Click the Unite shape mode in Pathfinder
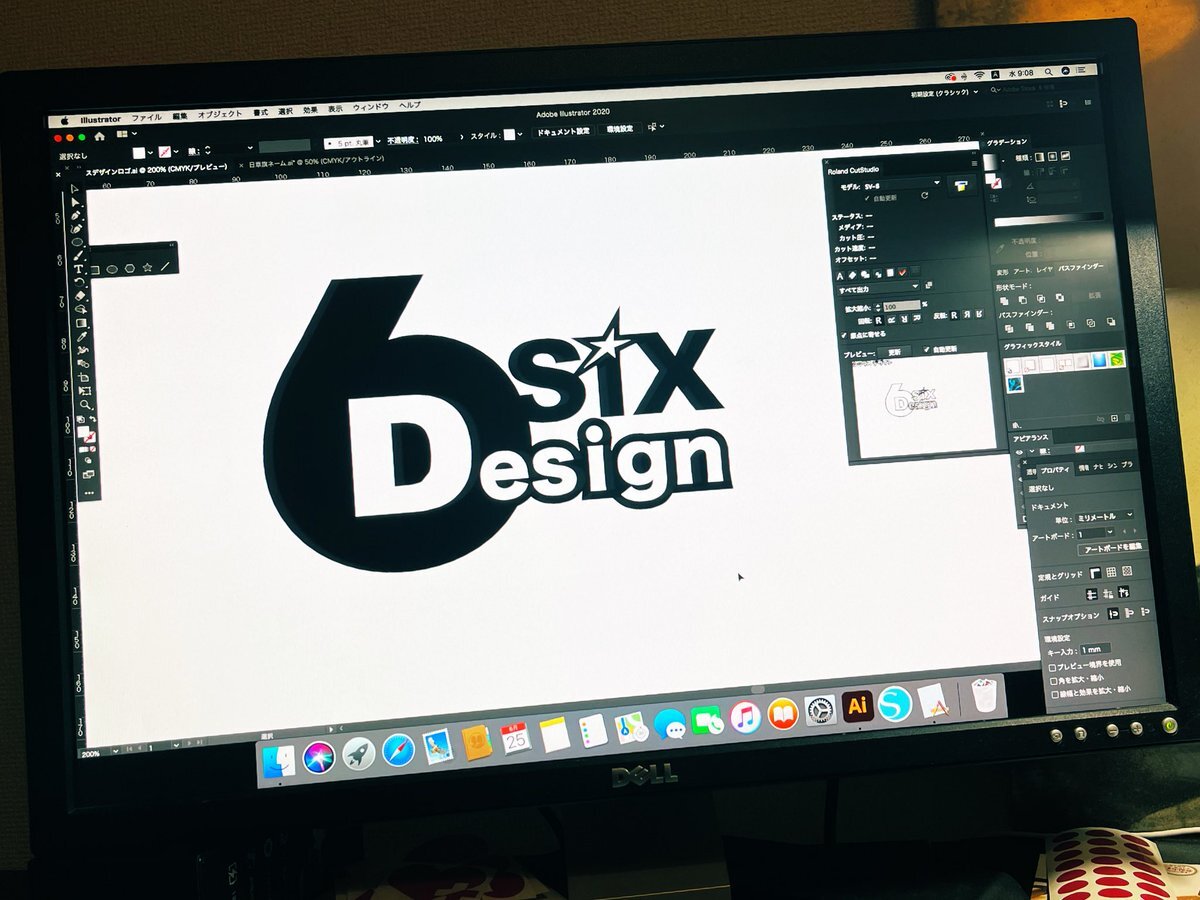Image resolution: width=1200 pixels, height=900 pixels. [1004, 300]
